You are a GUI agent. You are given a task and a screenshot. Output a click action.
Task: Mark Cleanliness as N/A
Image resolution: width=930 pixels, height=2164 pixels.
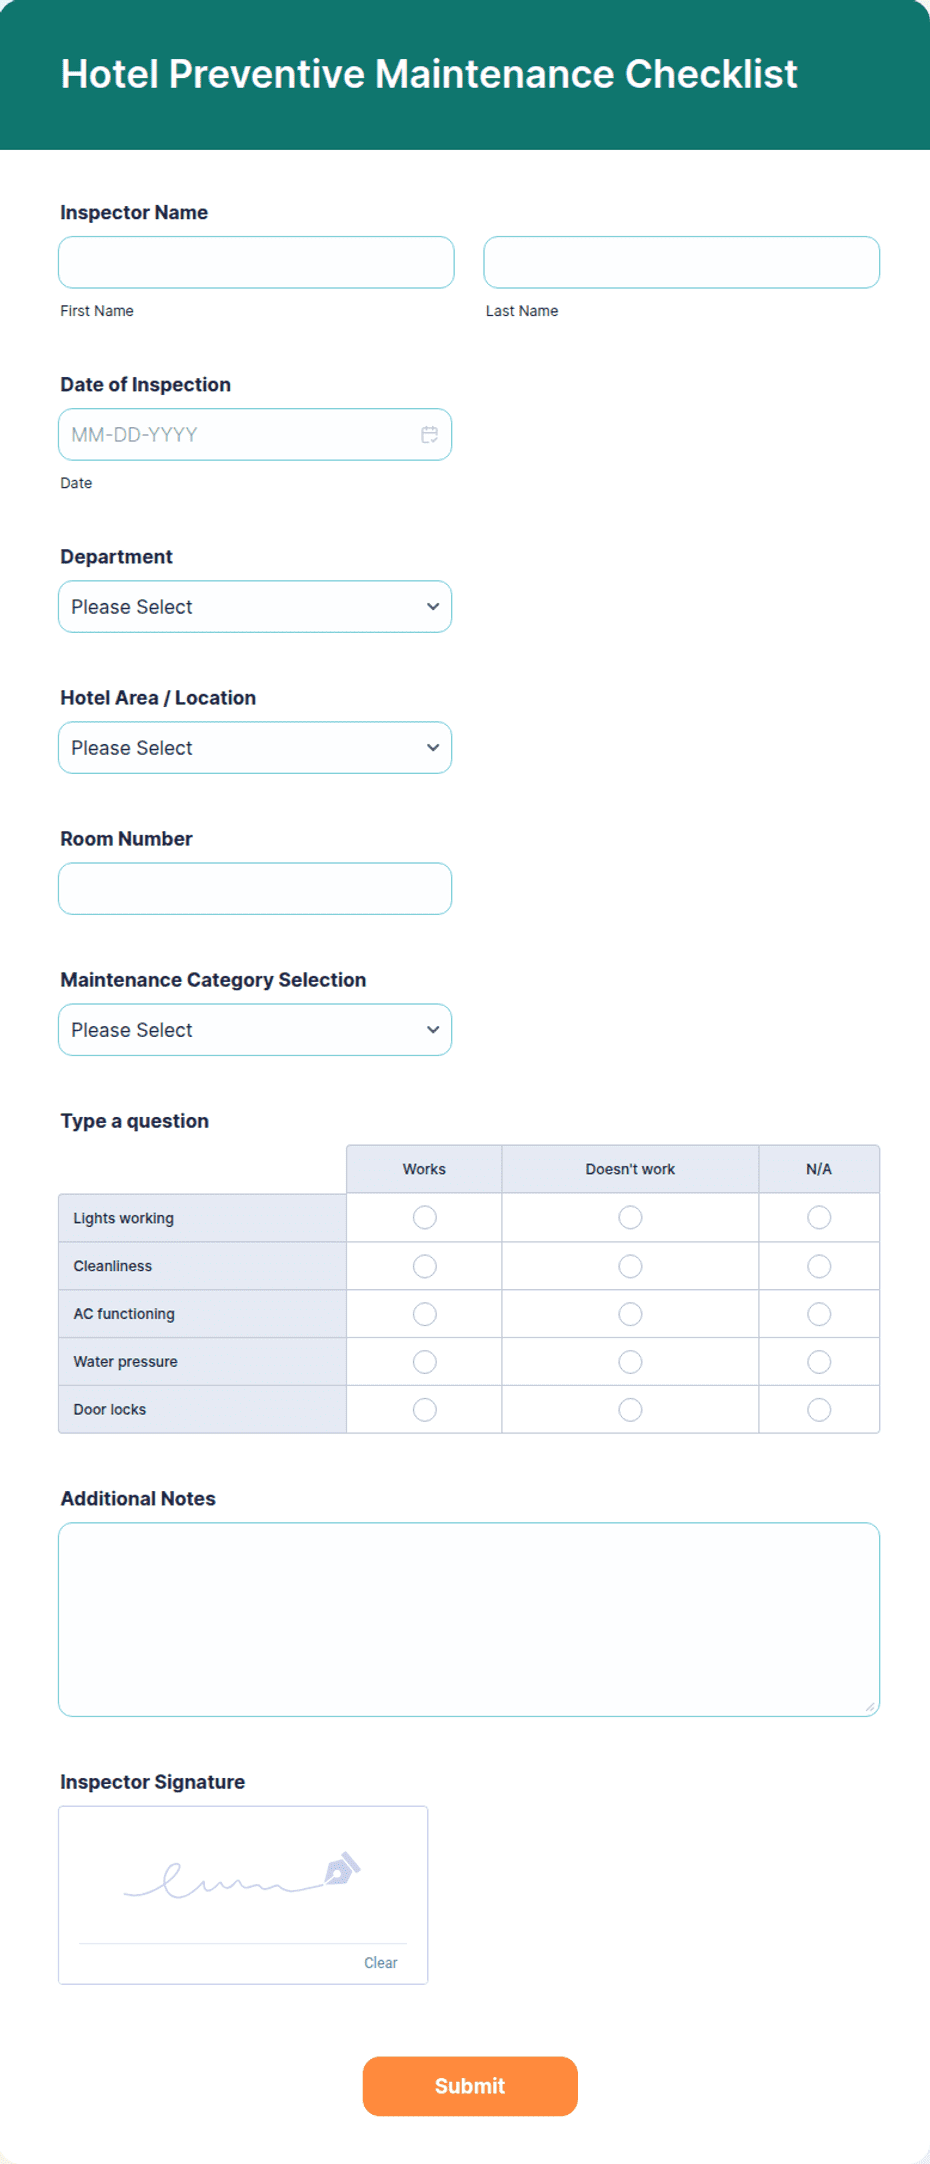[x=819, y=1265]
